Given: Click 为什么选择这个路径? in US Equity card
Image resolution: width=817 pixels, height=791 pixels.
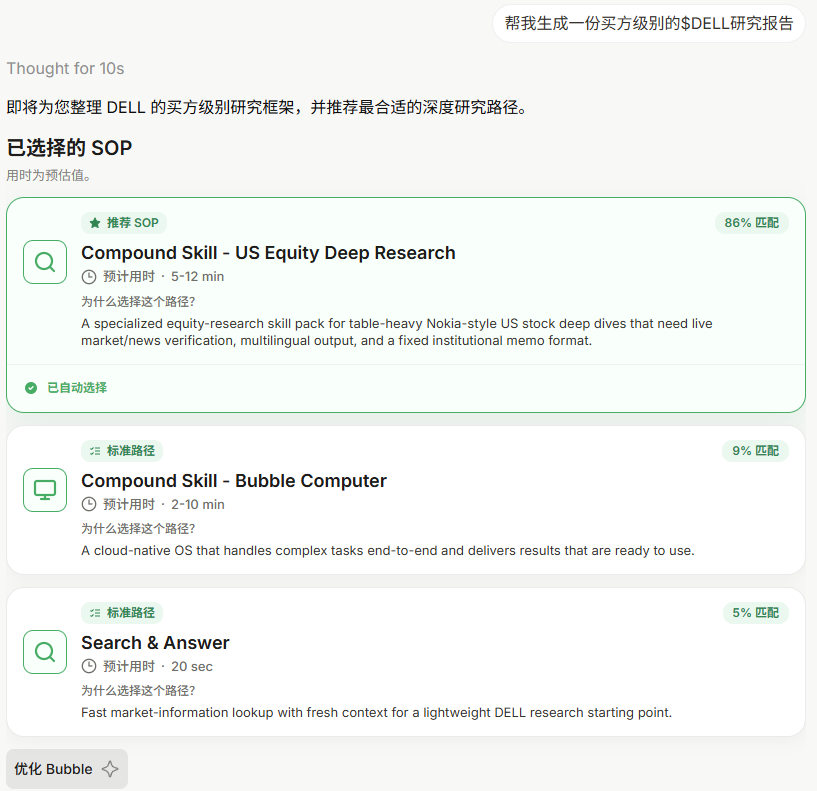Looking at the screenshot, I should 138,302.
